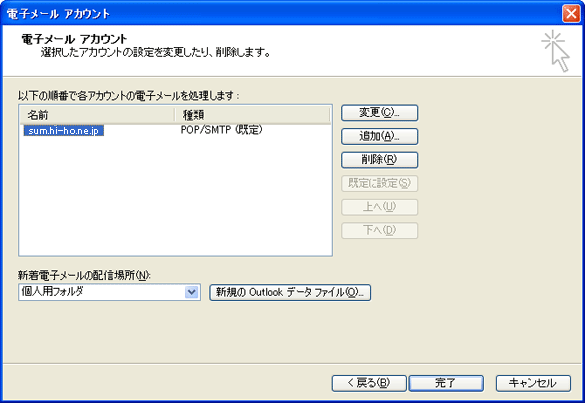This screenshot has height=403, width=585.
Task: Click the disabled 上へ(U) button
Action: 379,207
